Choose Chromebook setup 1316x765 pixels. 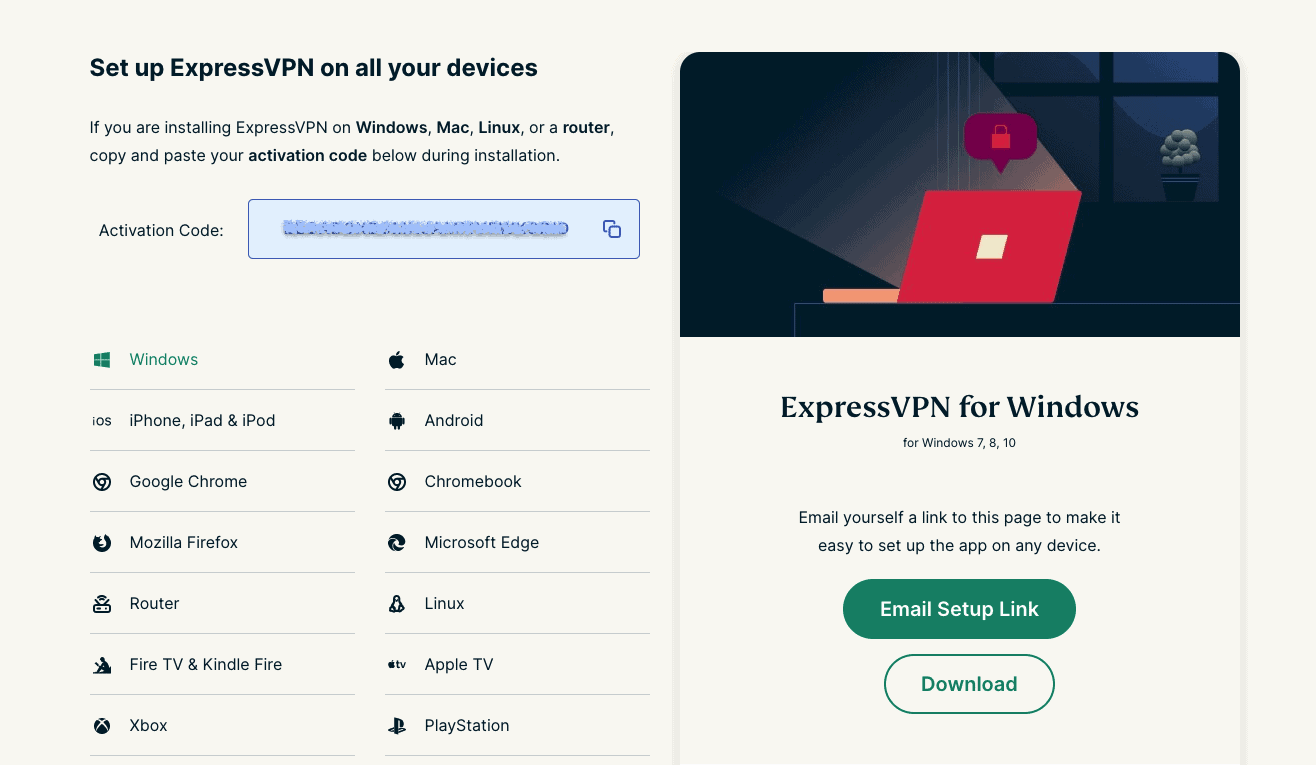517,482
